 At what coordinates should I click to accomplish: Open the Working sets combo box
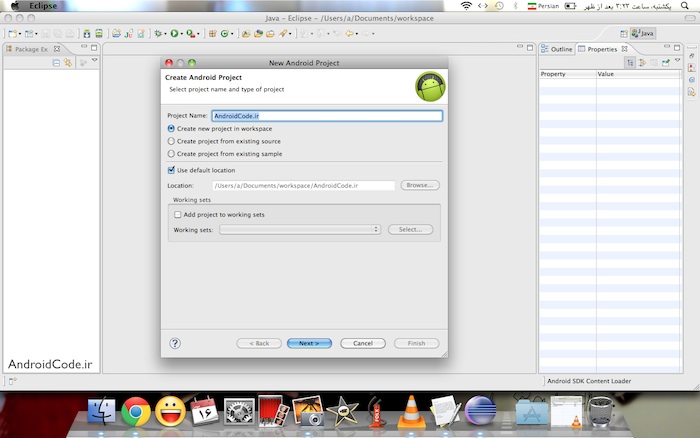click(300, 229)
